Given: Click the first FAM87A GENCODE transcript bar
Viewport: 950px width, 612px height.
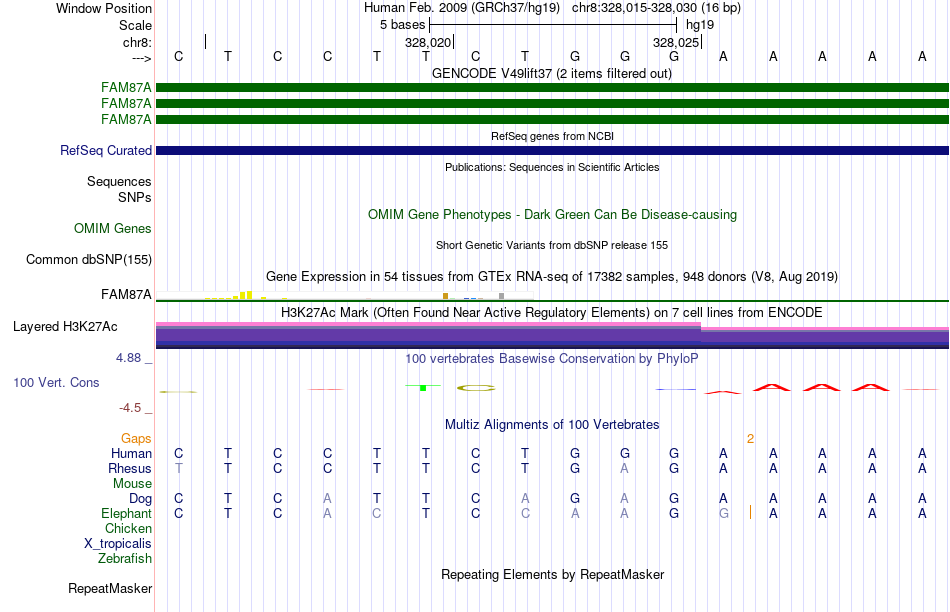Looking at the screenshot, I should 552,88.
